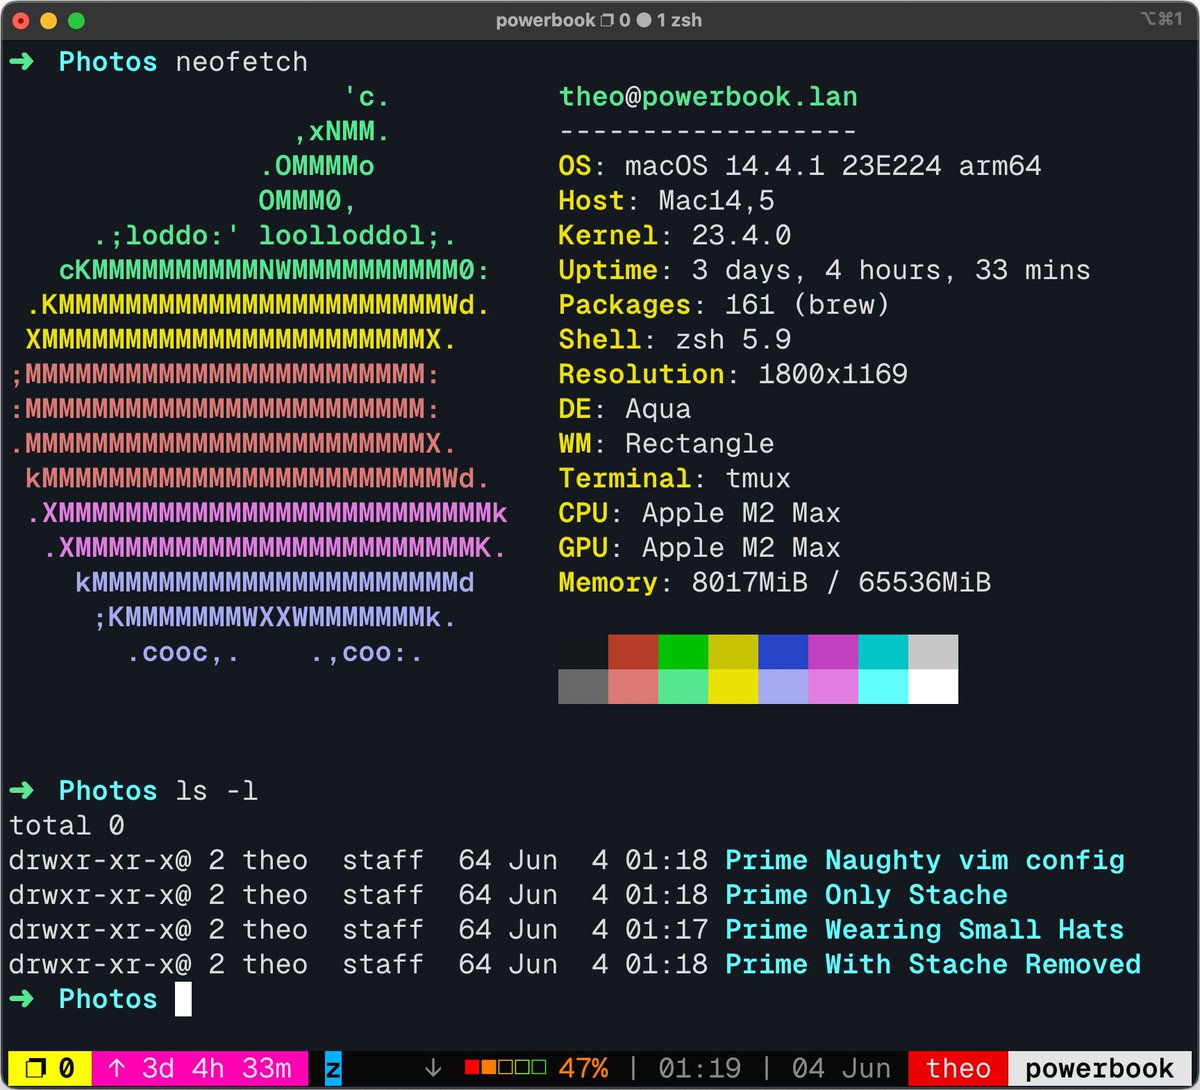The width and height of the screenshot is (1200, 1090).
Task: Click the directory Prime Wearing Small Hats
Action: pyautogui.click(x=925, y=930)
